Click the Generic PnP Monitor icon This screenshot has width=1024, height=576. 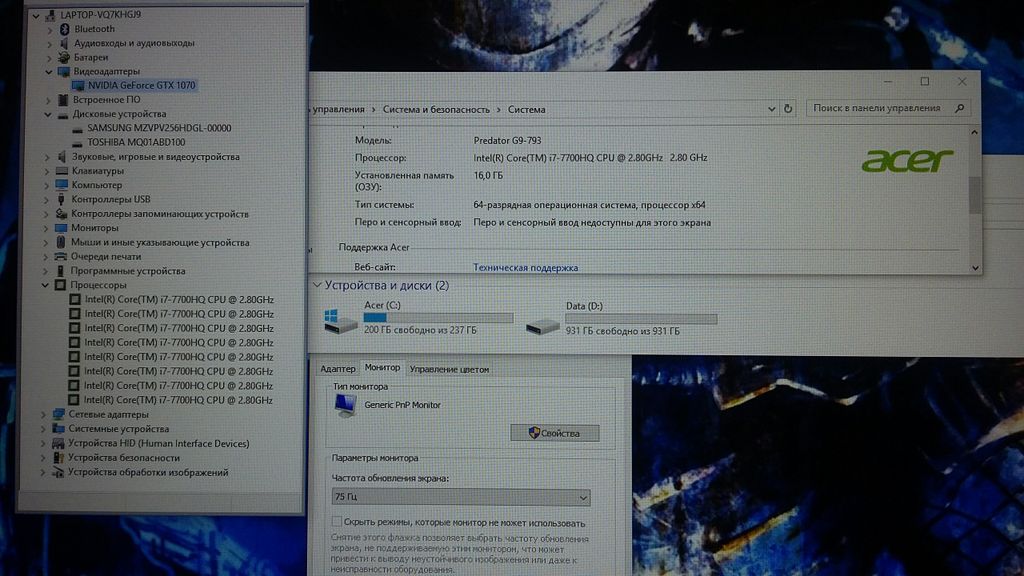[345, 406]
